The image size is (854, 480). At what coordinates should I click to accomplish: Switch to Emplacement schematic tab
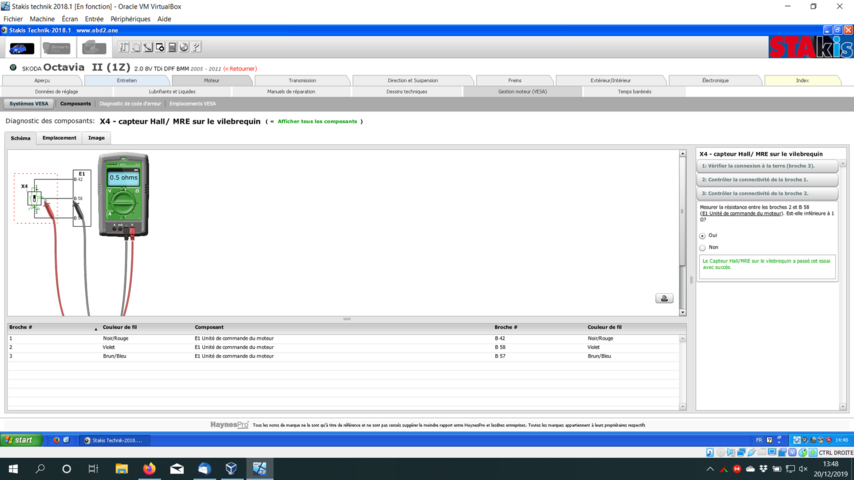tap(59, 138)
